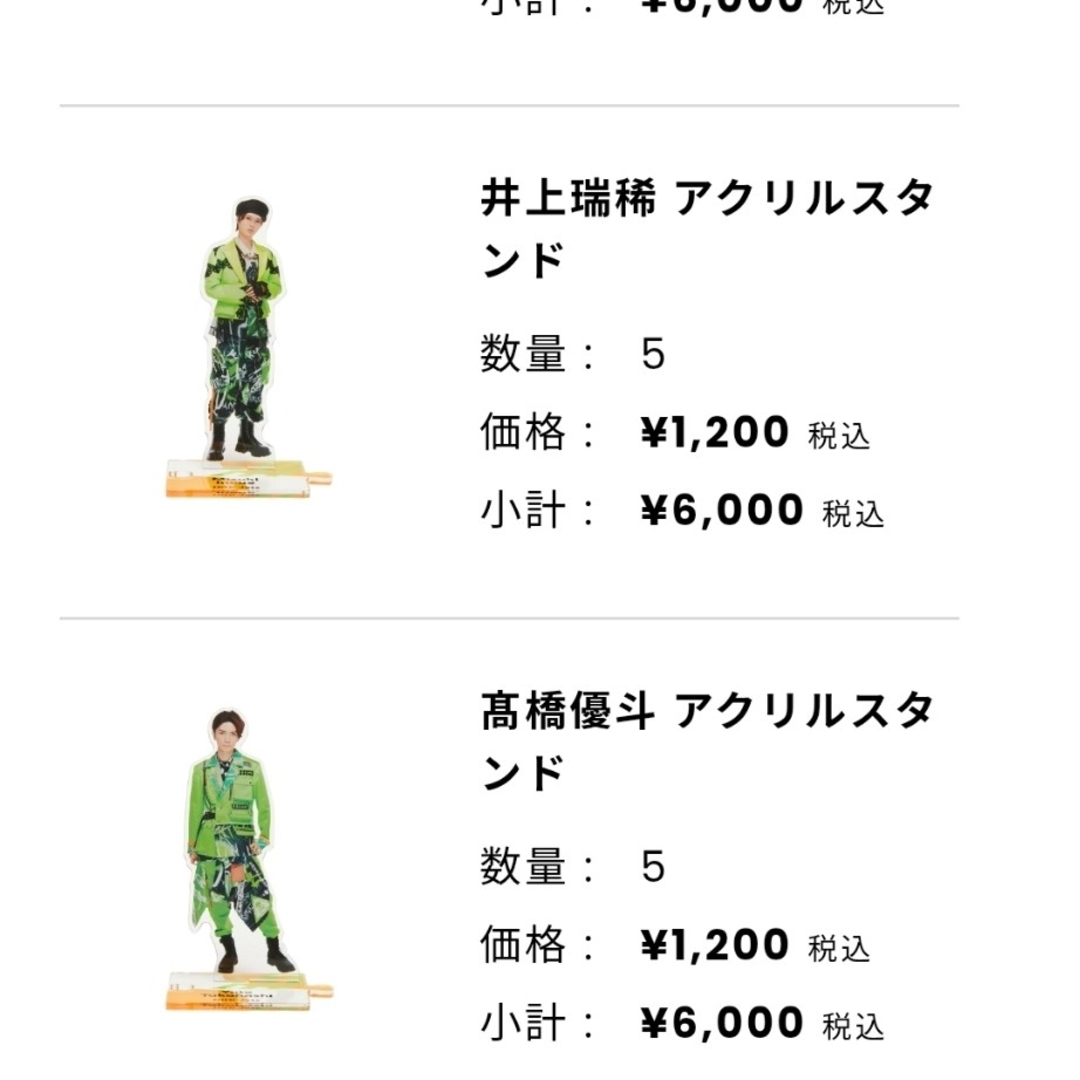The image size is (1080, 1080).
Task: Click the 小計 label under 井上瑞稀 item
Action: click(523, 511)
